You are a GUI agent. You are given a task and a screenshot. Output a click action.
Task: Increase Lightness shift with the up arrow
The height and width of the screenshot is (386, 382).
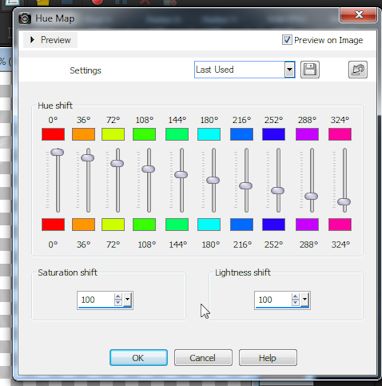tap(295, 296)
